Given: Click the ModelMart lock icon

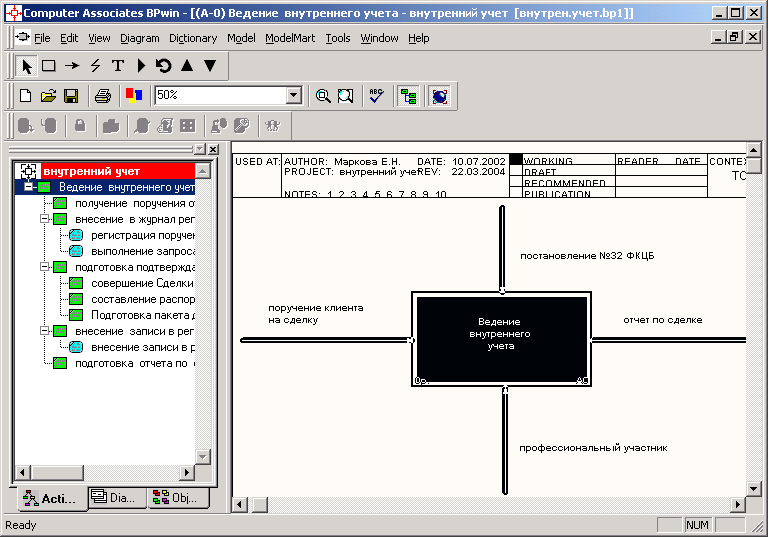Looking at the screenshot, I should coord(80,126).
